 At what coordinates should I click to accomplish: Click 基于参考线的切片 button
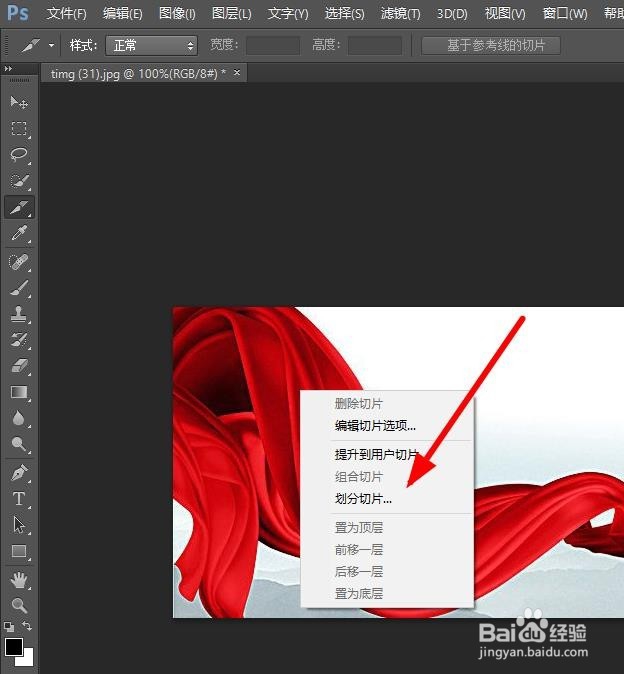[x=491, y=46]
